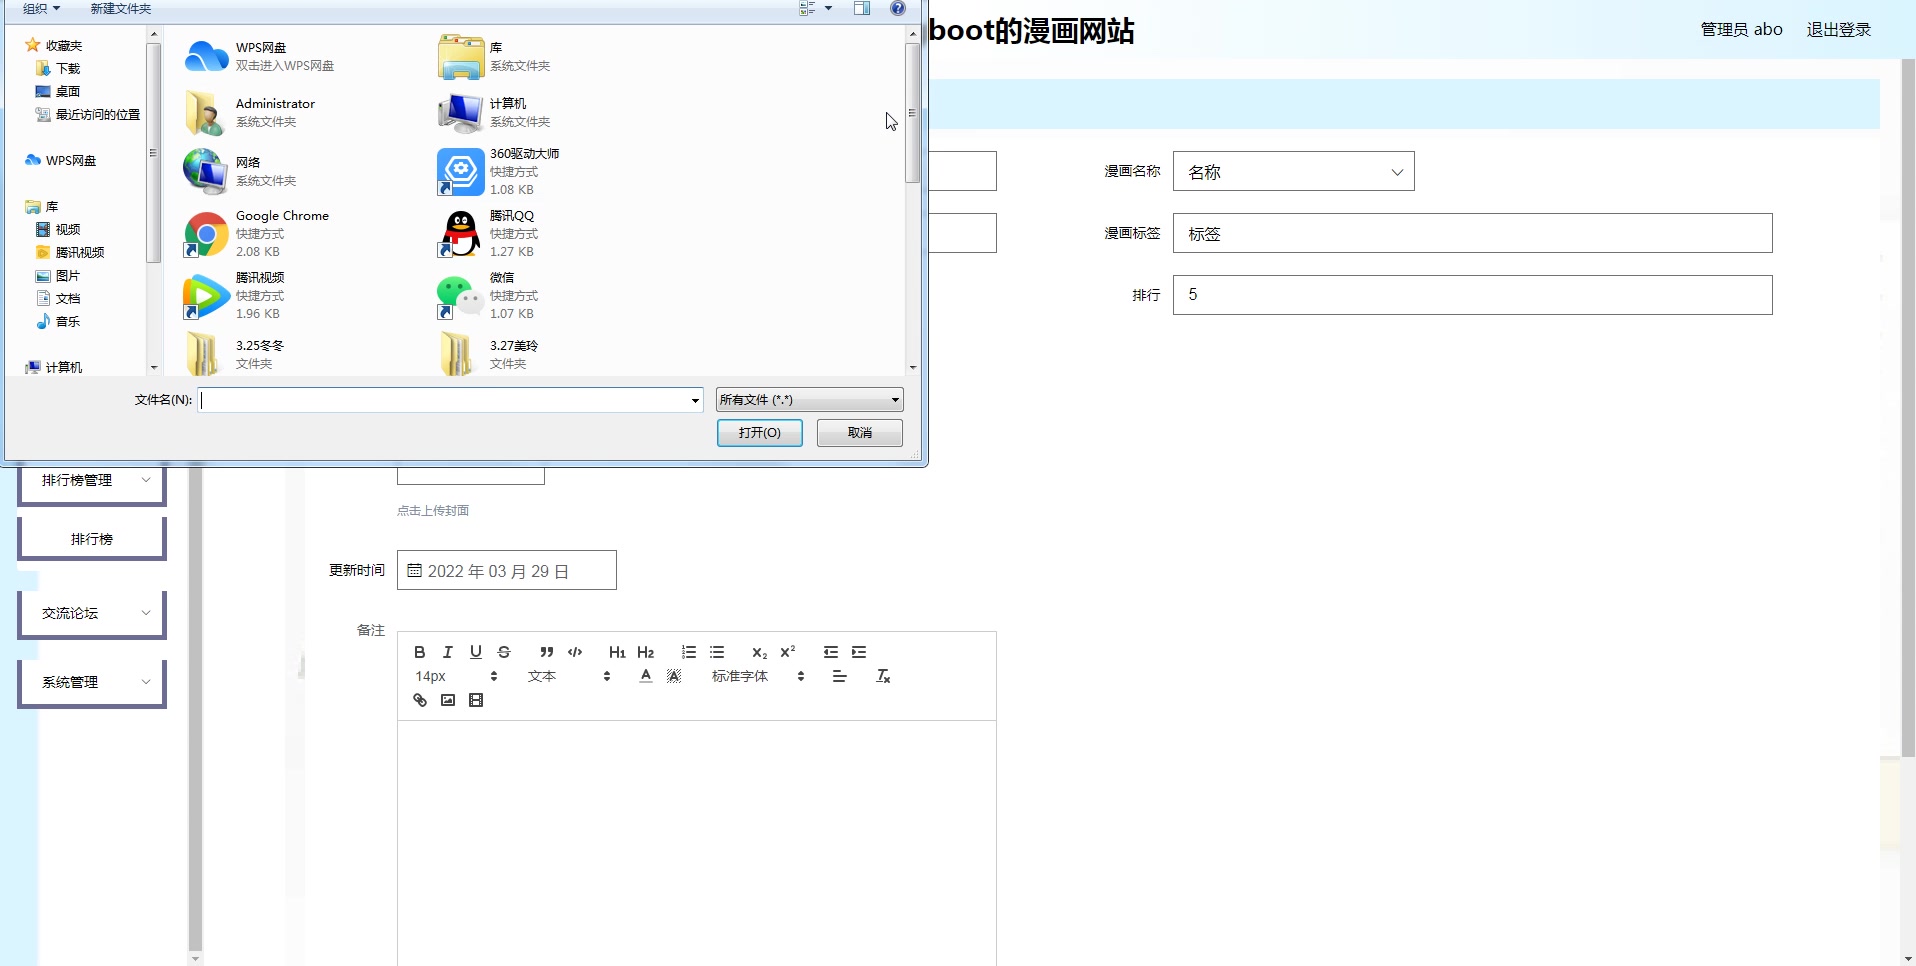1916x966 pixels.
Task: Select the italic formatting icon
Action: pos(447,652)
